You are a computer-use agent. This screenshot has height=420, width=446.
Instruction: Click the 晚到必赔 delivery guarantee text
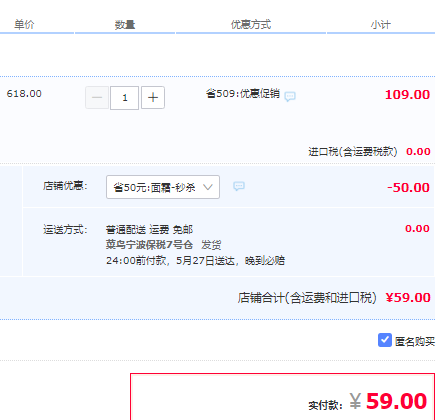[265, 260]
